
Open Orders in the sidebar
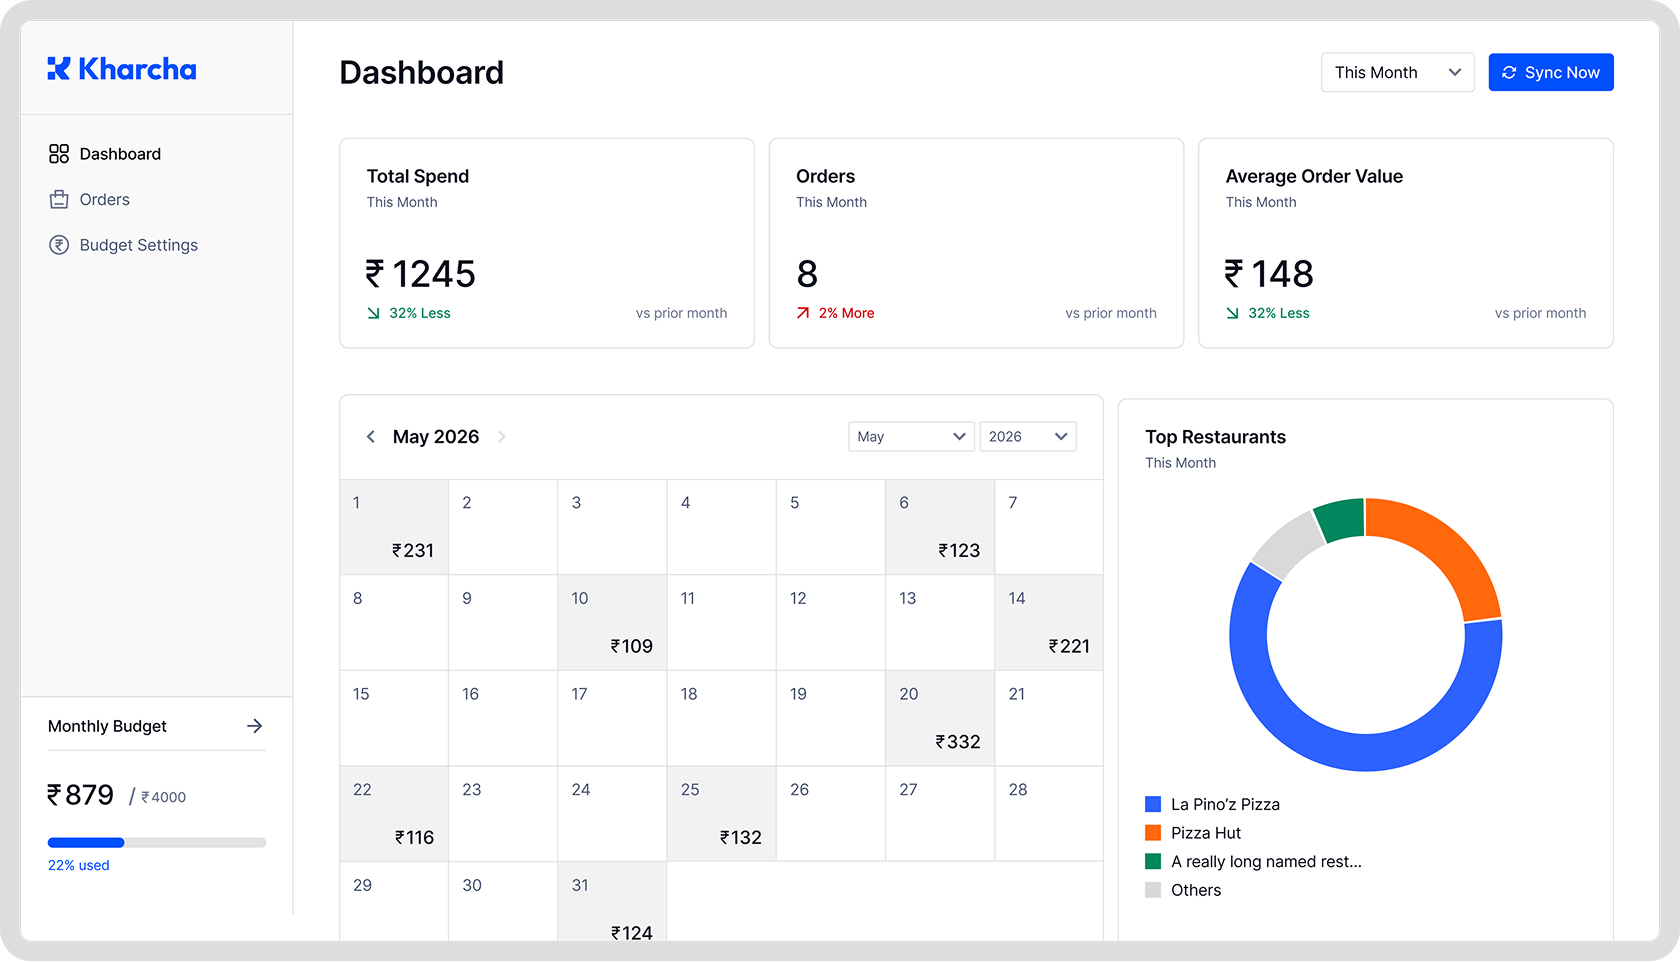[x=105, y=199]
